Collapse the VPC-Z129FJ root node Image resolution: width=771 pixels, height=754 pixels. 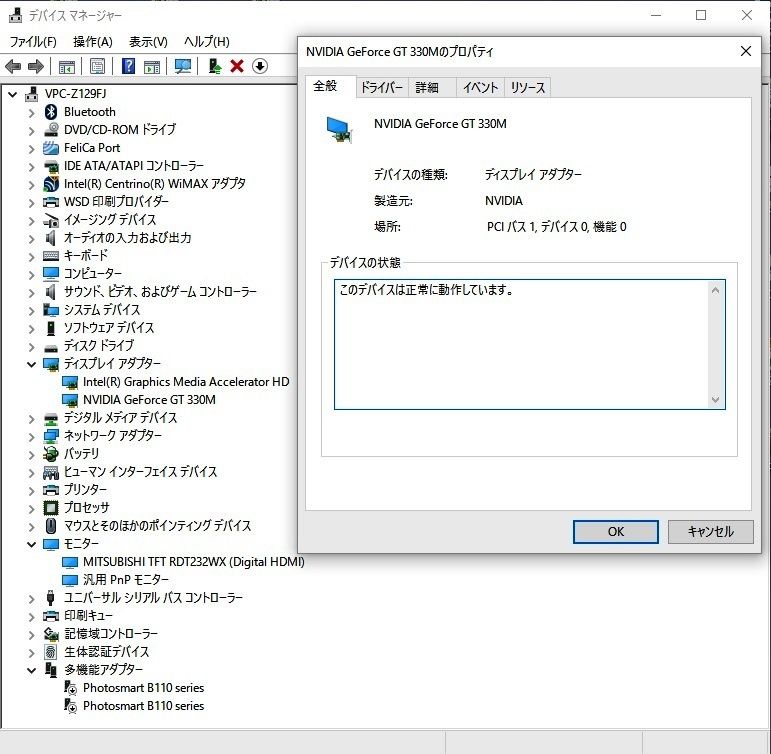(x=13, y=94)
